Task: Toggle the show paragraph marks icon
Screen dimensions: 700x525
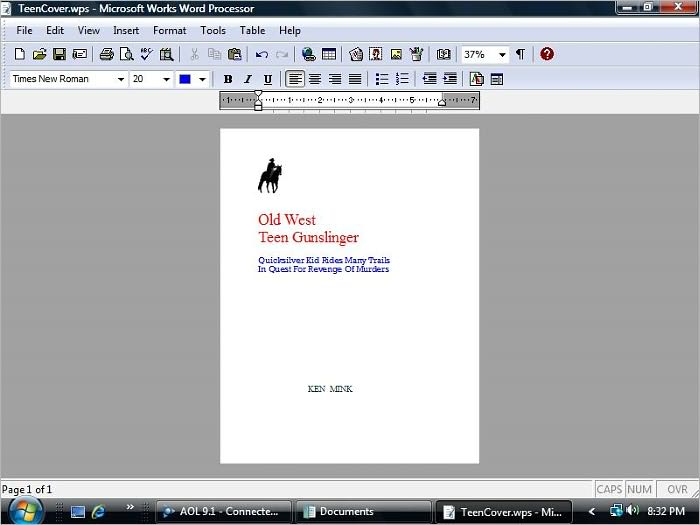Action: pos(520,54)
